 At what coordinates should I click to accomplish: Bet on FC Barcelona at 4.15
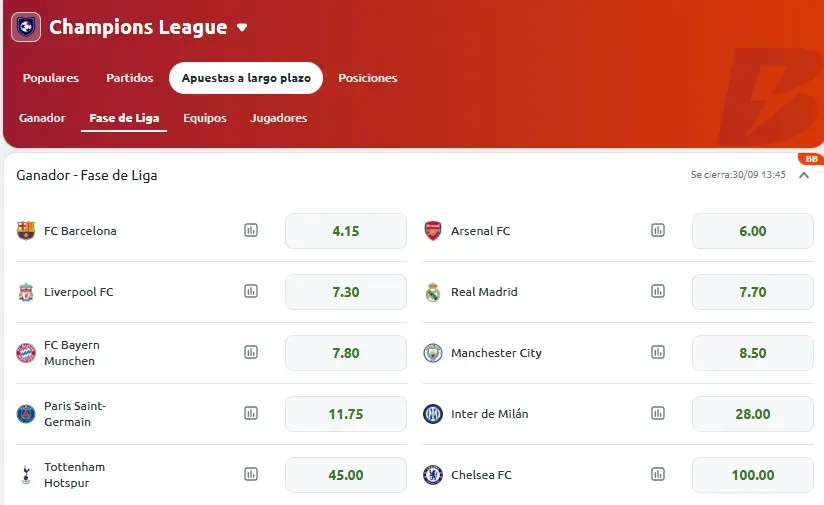point(346,231)
